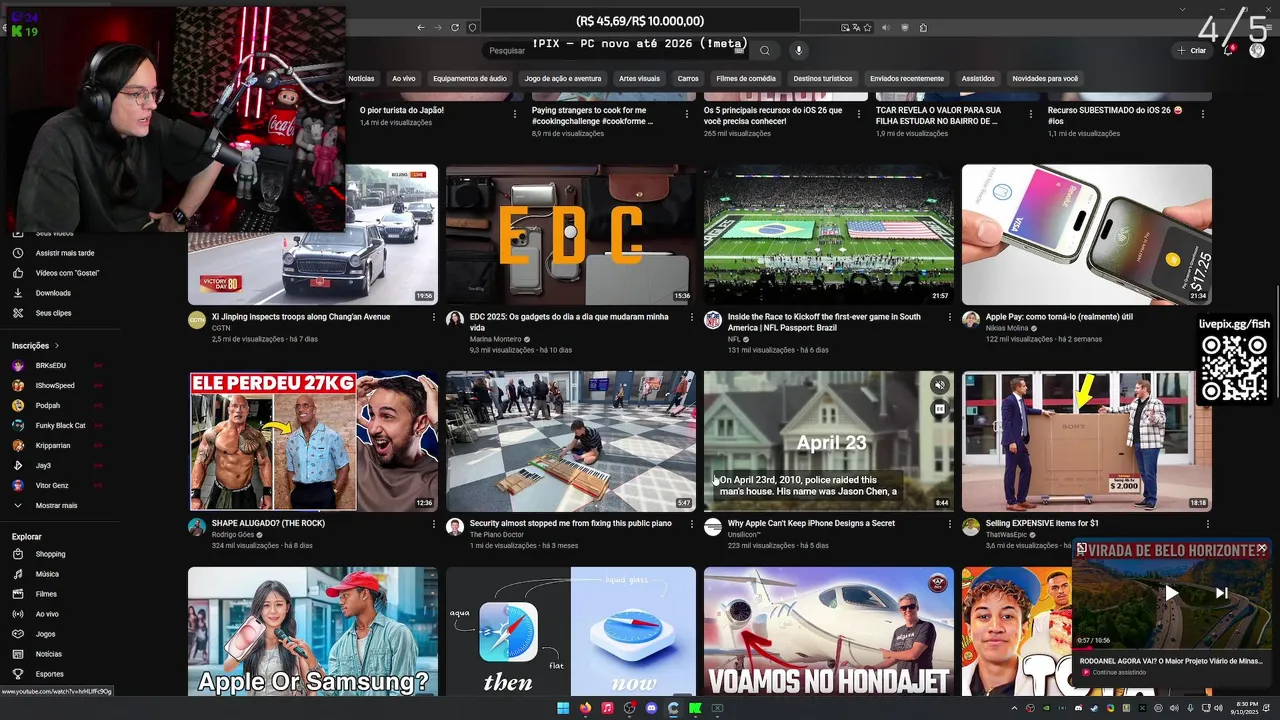Open more options for Selling EXPENSIVE items video
The width and height of the screenshot is (1280, 720).
[1207, 524]
